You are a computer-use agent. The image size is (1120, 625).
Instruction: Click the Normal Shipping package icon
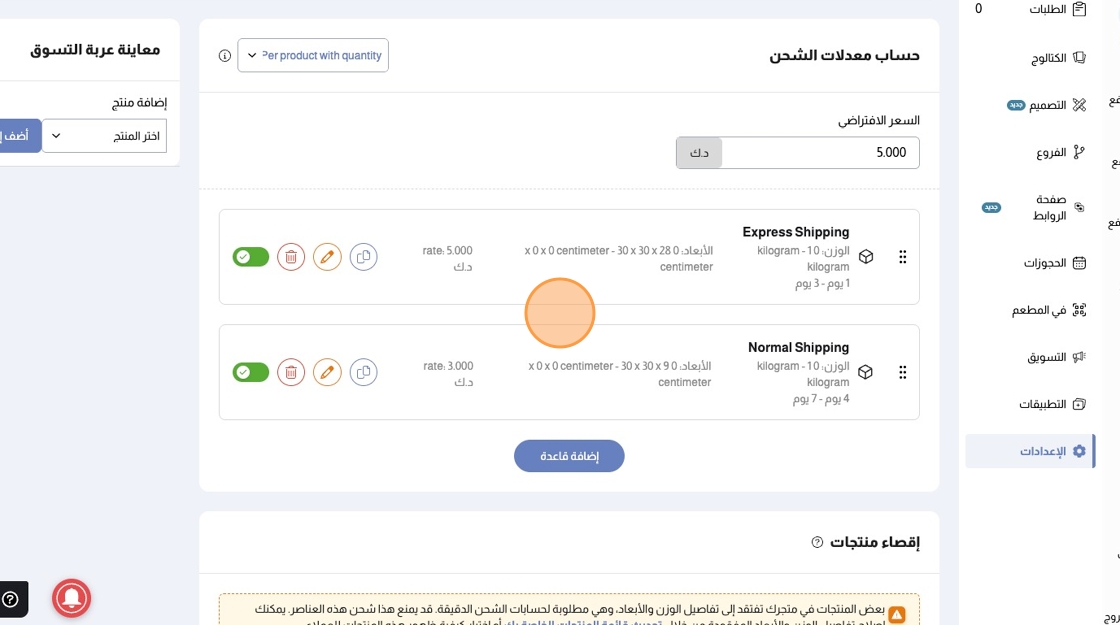tap(866, 372)
